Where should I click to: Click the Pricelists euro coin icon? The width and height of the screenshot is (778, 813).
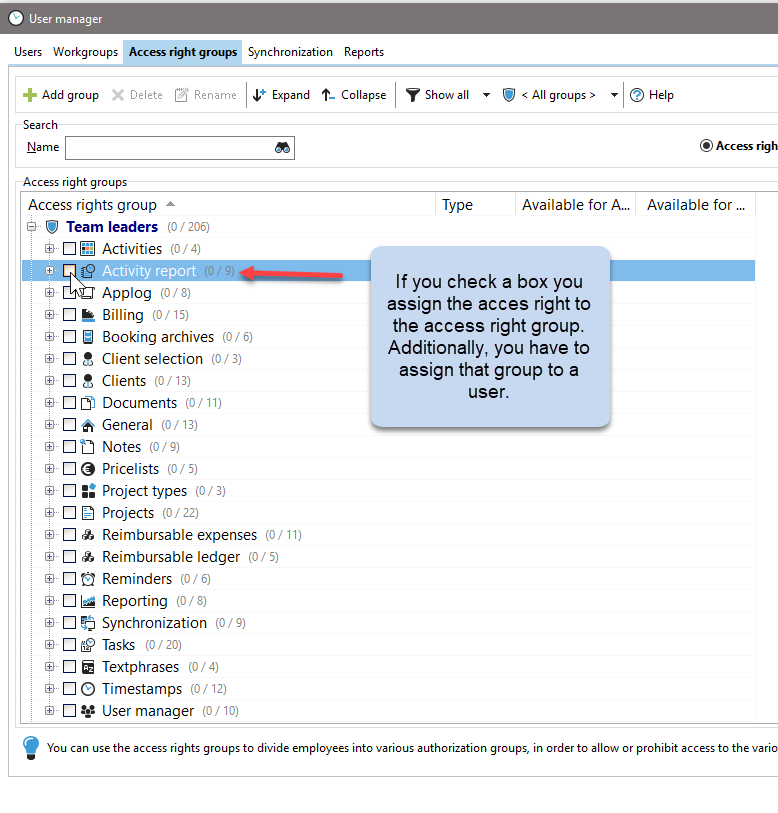87,469
